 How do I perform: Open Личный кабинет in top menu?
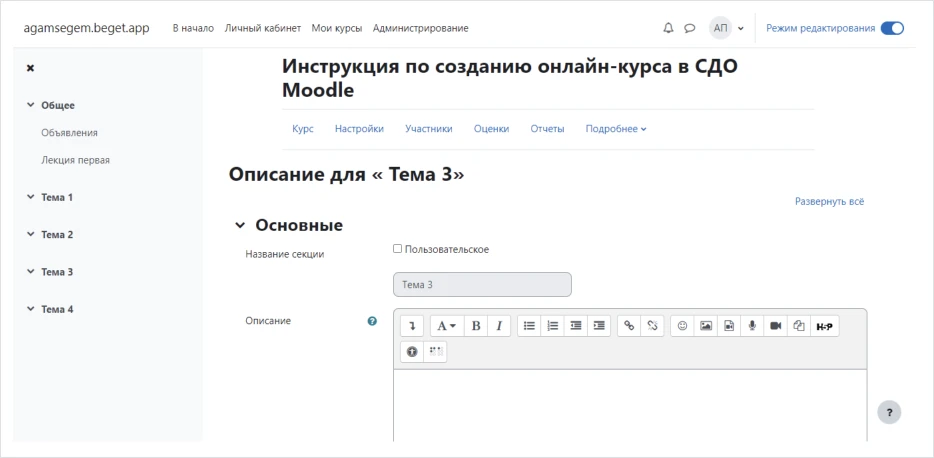[x=263, y=28]
